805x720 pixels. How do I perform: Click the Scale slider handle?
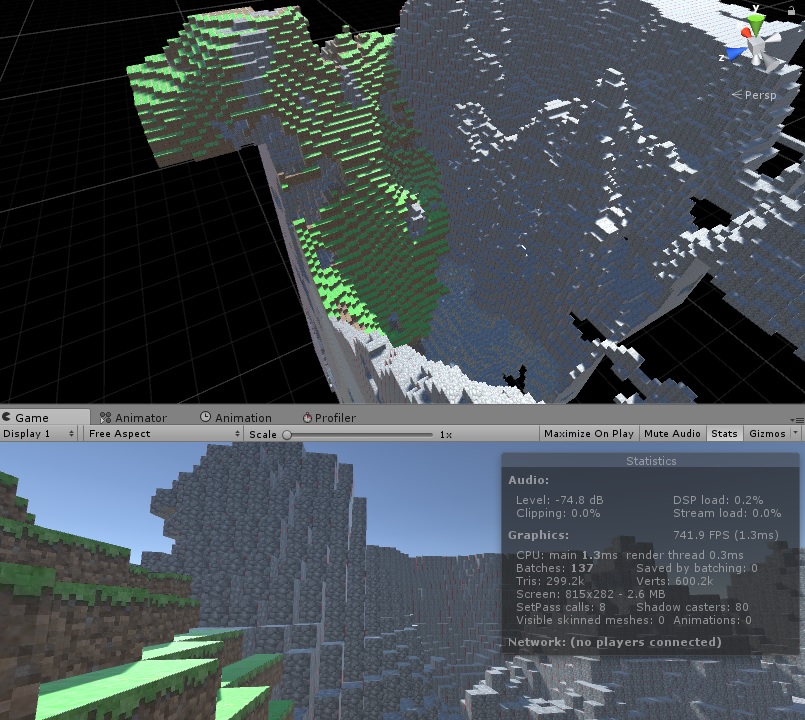(287, 435)
